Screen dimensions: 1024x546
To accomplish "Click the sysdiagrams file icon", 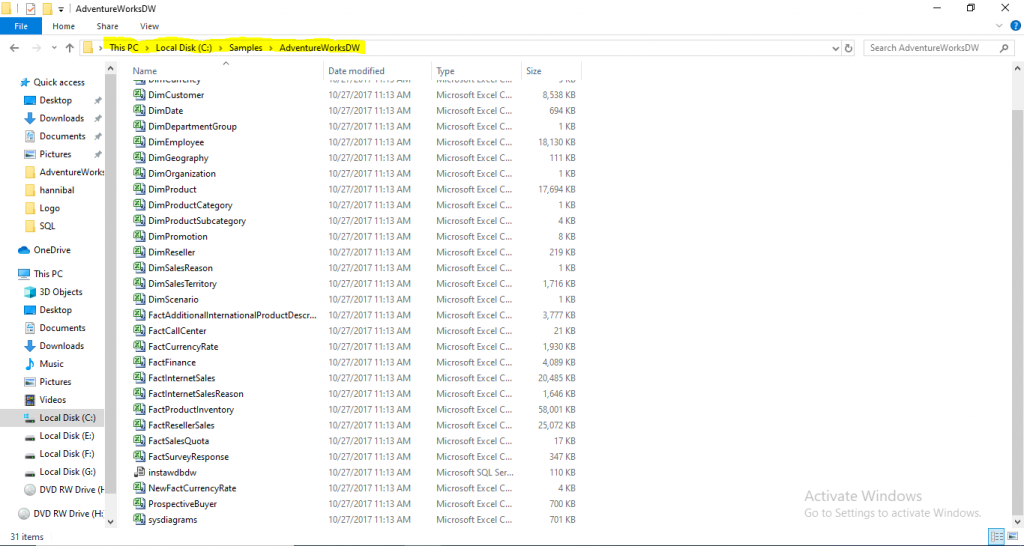I will (x=138, y=519).
